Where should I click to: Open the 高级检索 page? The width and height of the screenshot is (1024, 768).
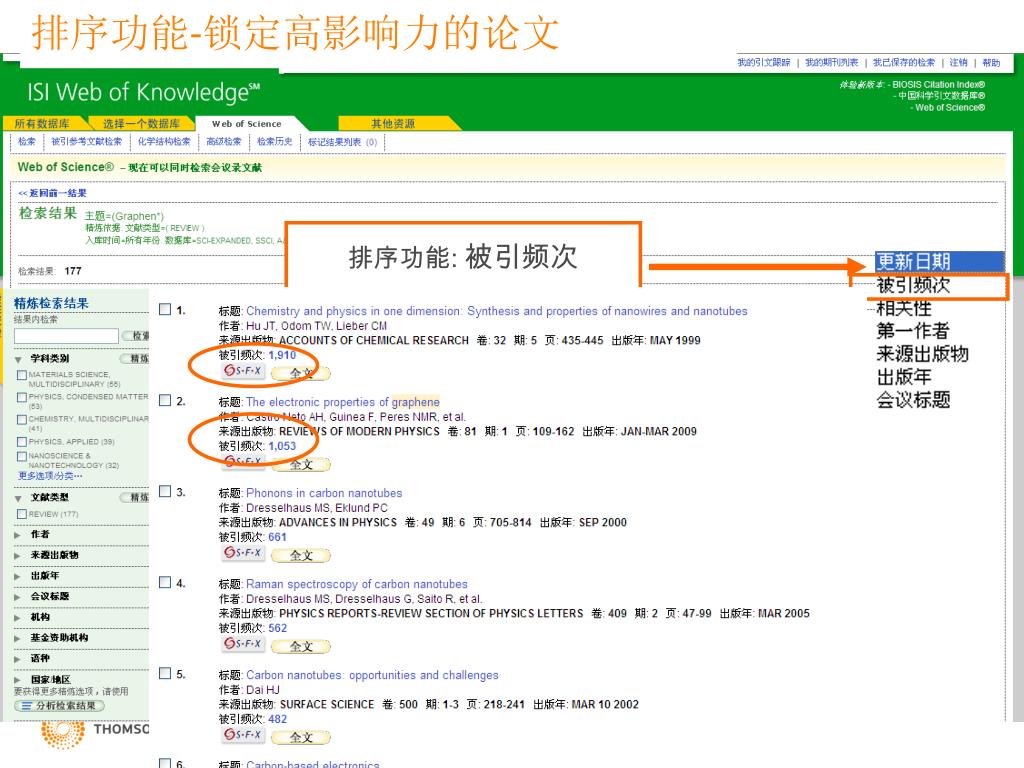pyautogui.click(x=224, y=142)
